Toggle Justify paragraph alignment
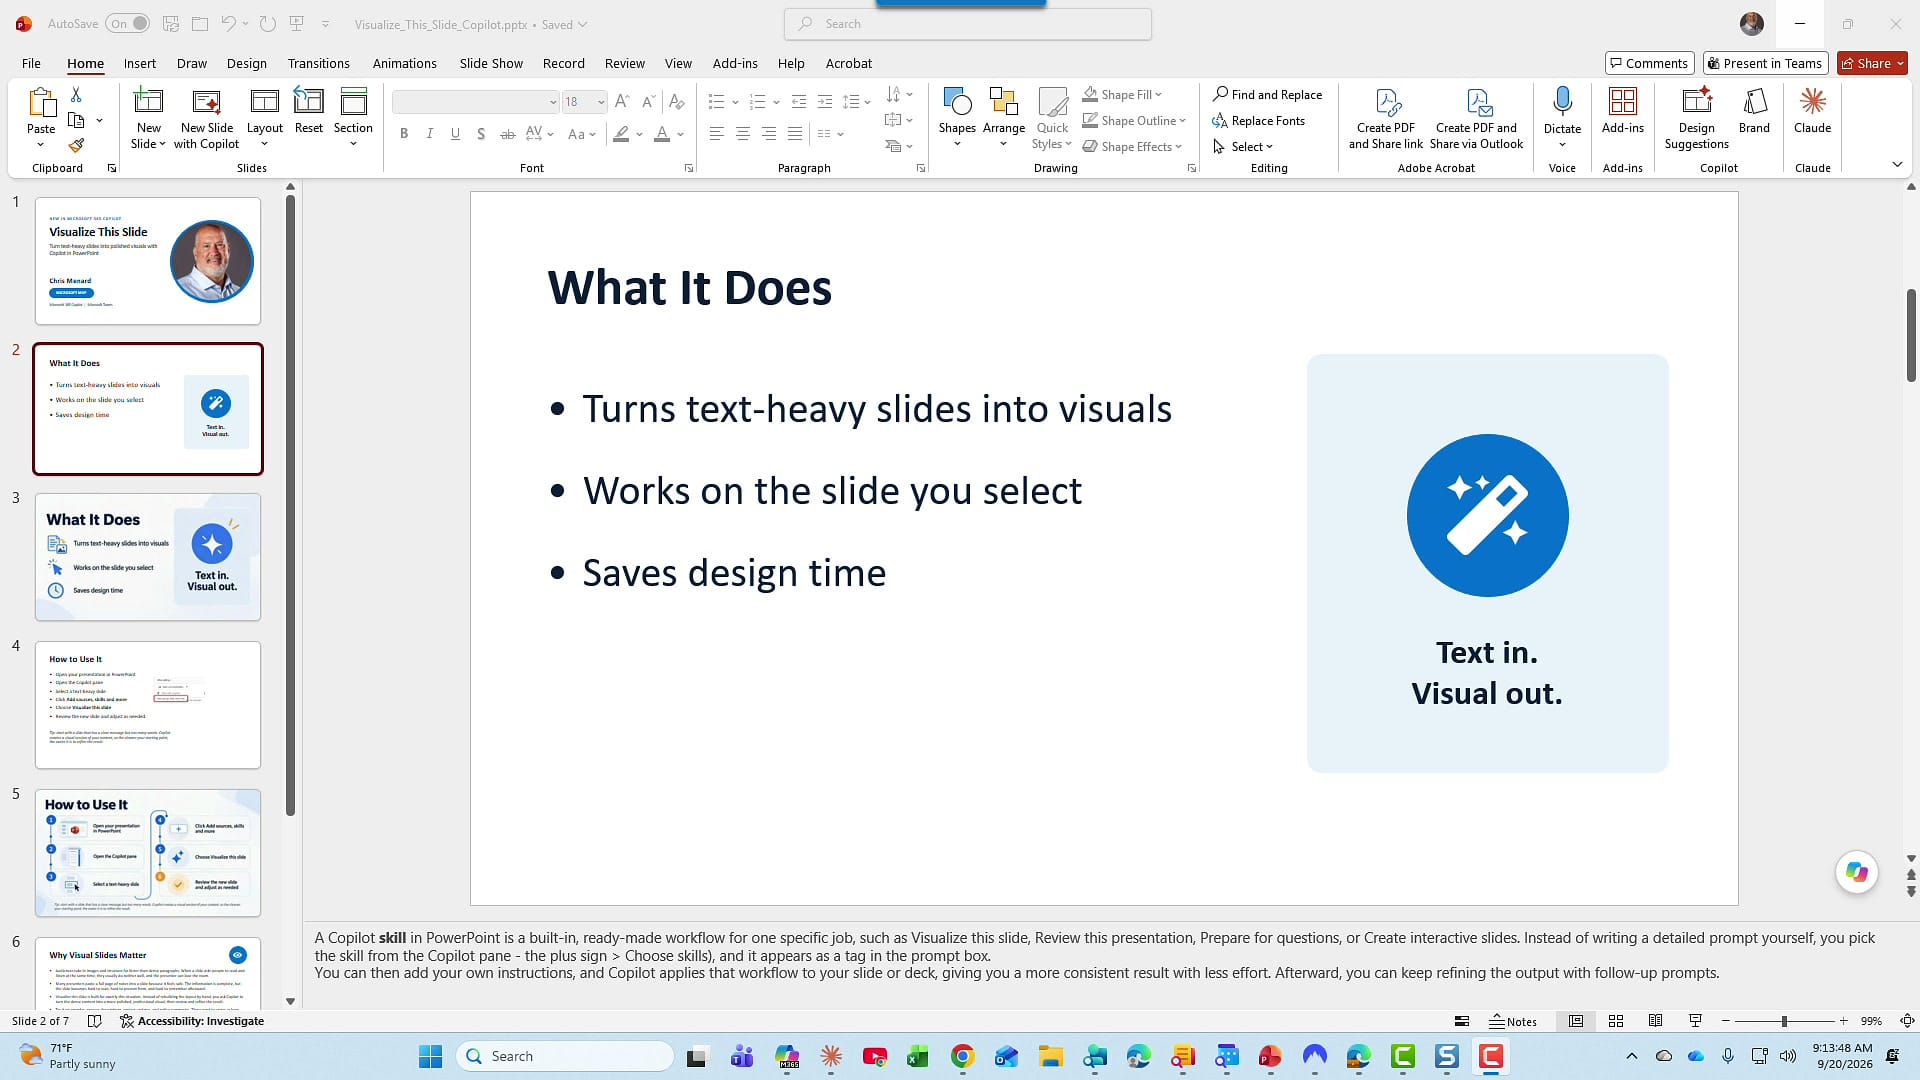1920x1080 pixels. point(794,134)
